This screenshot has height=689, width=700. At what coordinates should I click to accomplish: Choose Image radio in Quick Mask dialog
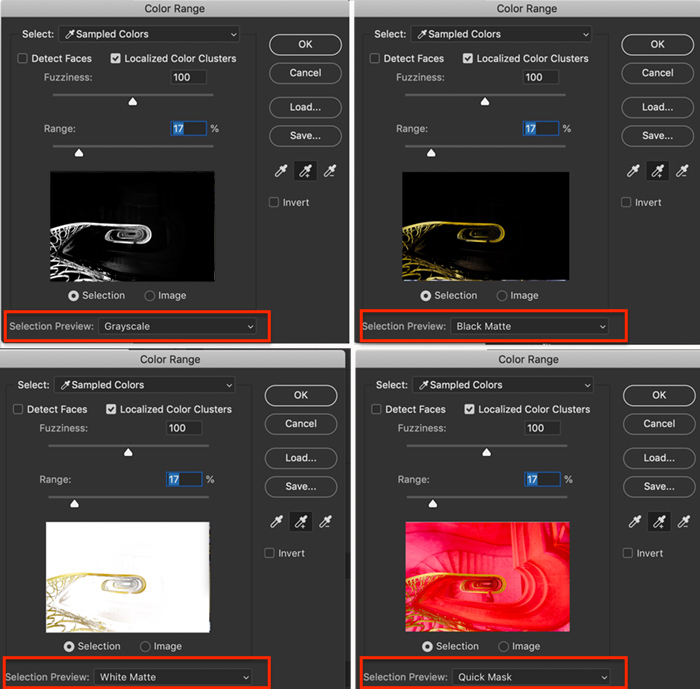pos(504,647)
